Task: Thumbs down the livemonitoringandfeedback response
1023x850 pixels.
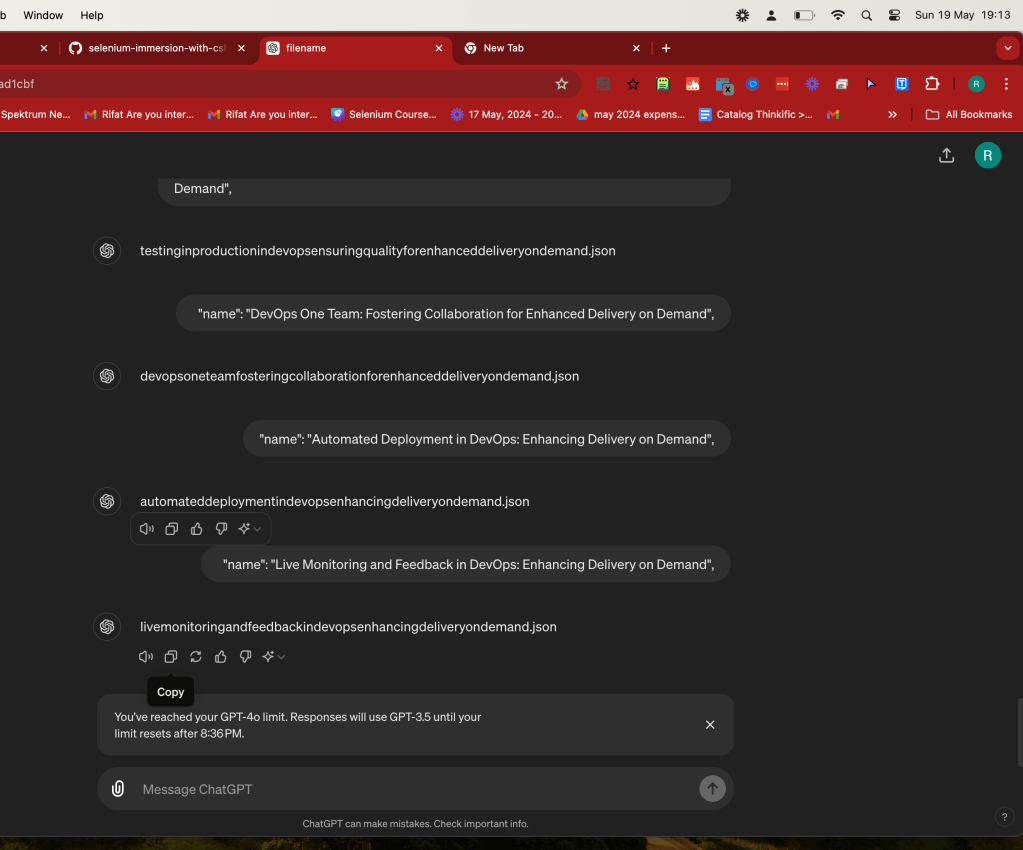Action: [245, 656]
